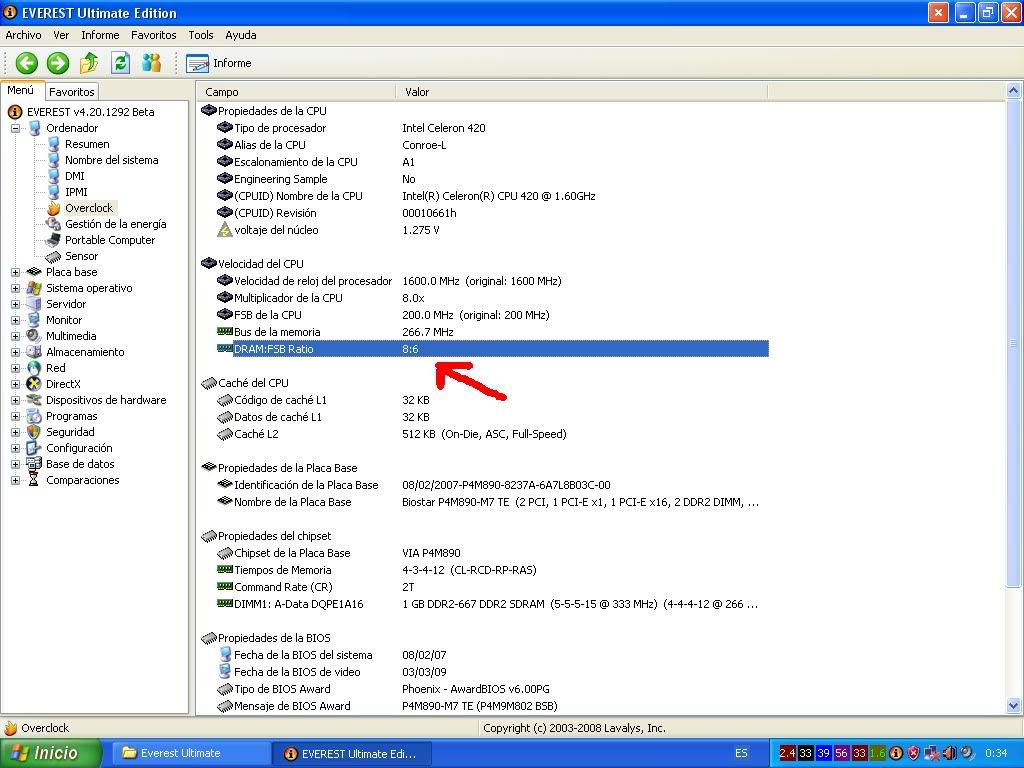The height and width of the screenshot is (768, 1024).
Task: Select the Red tree item
Action: [56, 368]
